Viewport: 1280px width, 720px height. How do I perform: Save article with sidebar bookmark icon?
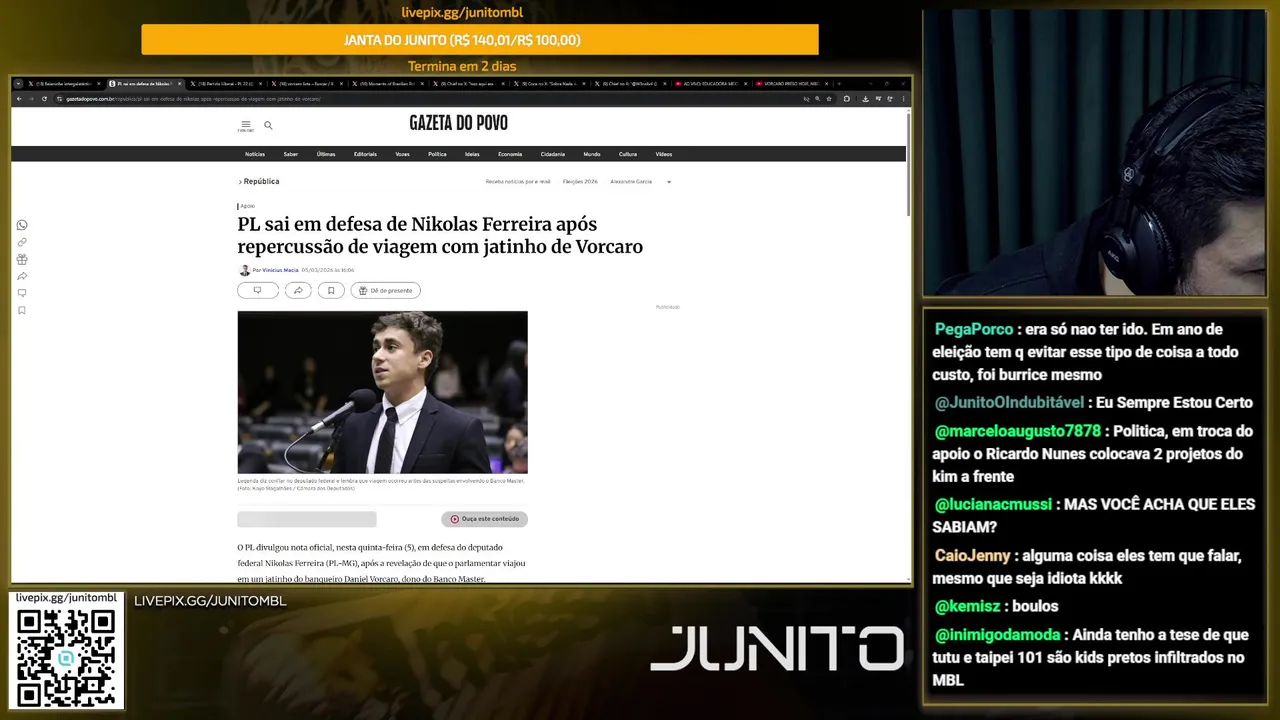(x=22, y=310)
